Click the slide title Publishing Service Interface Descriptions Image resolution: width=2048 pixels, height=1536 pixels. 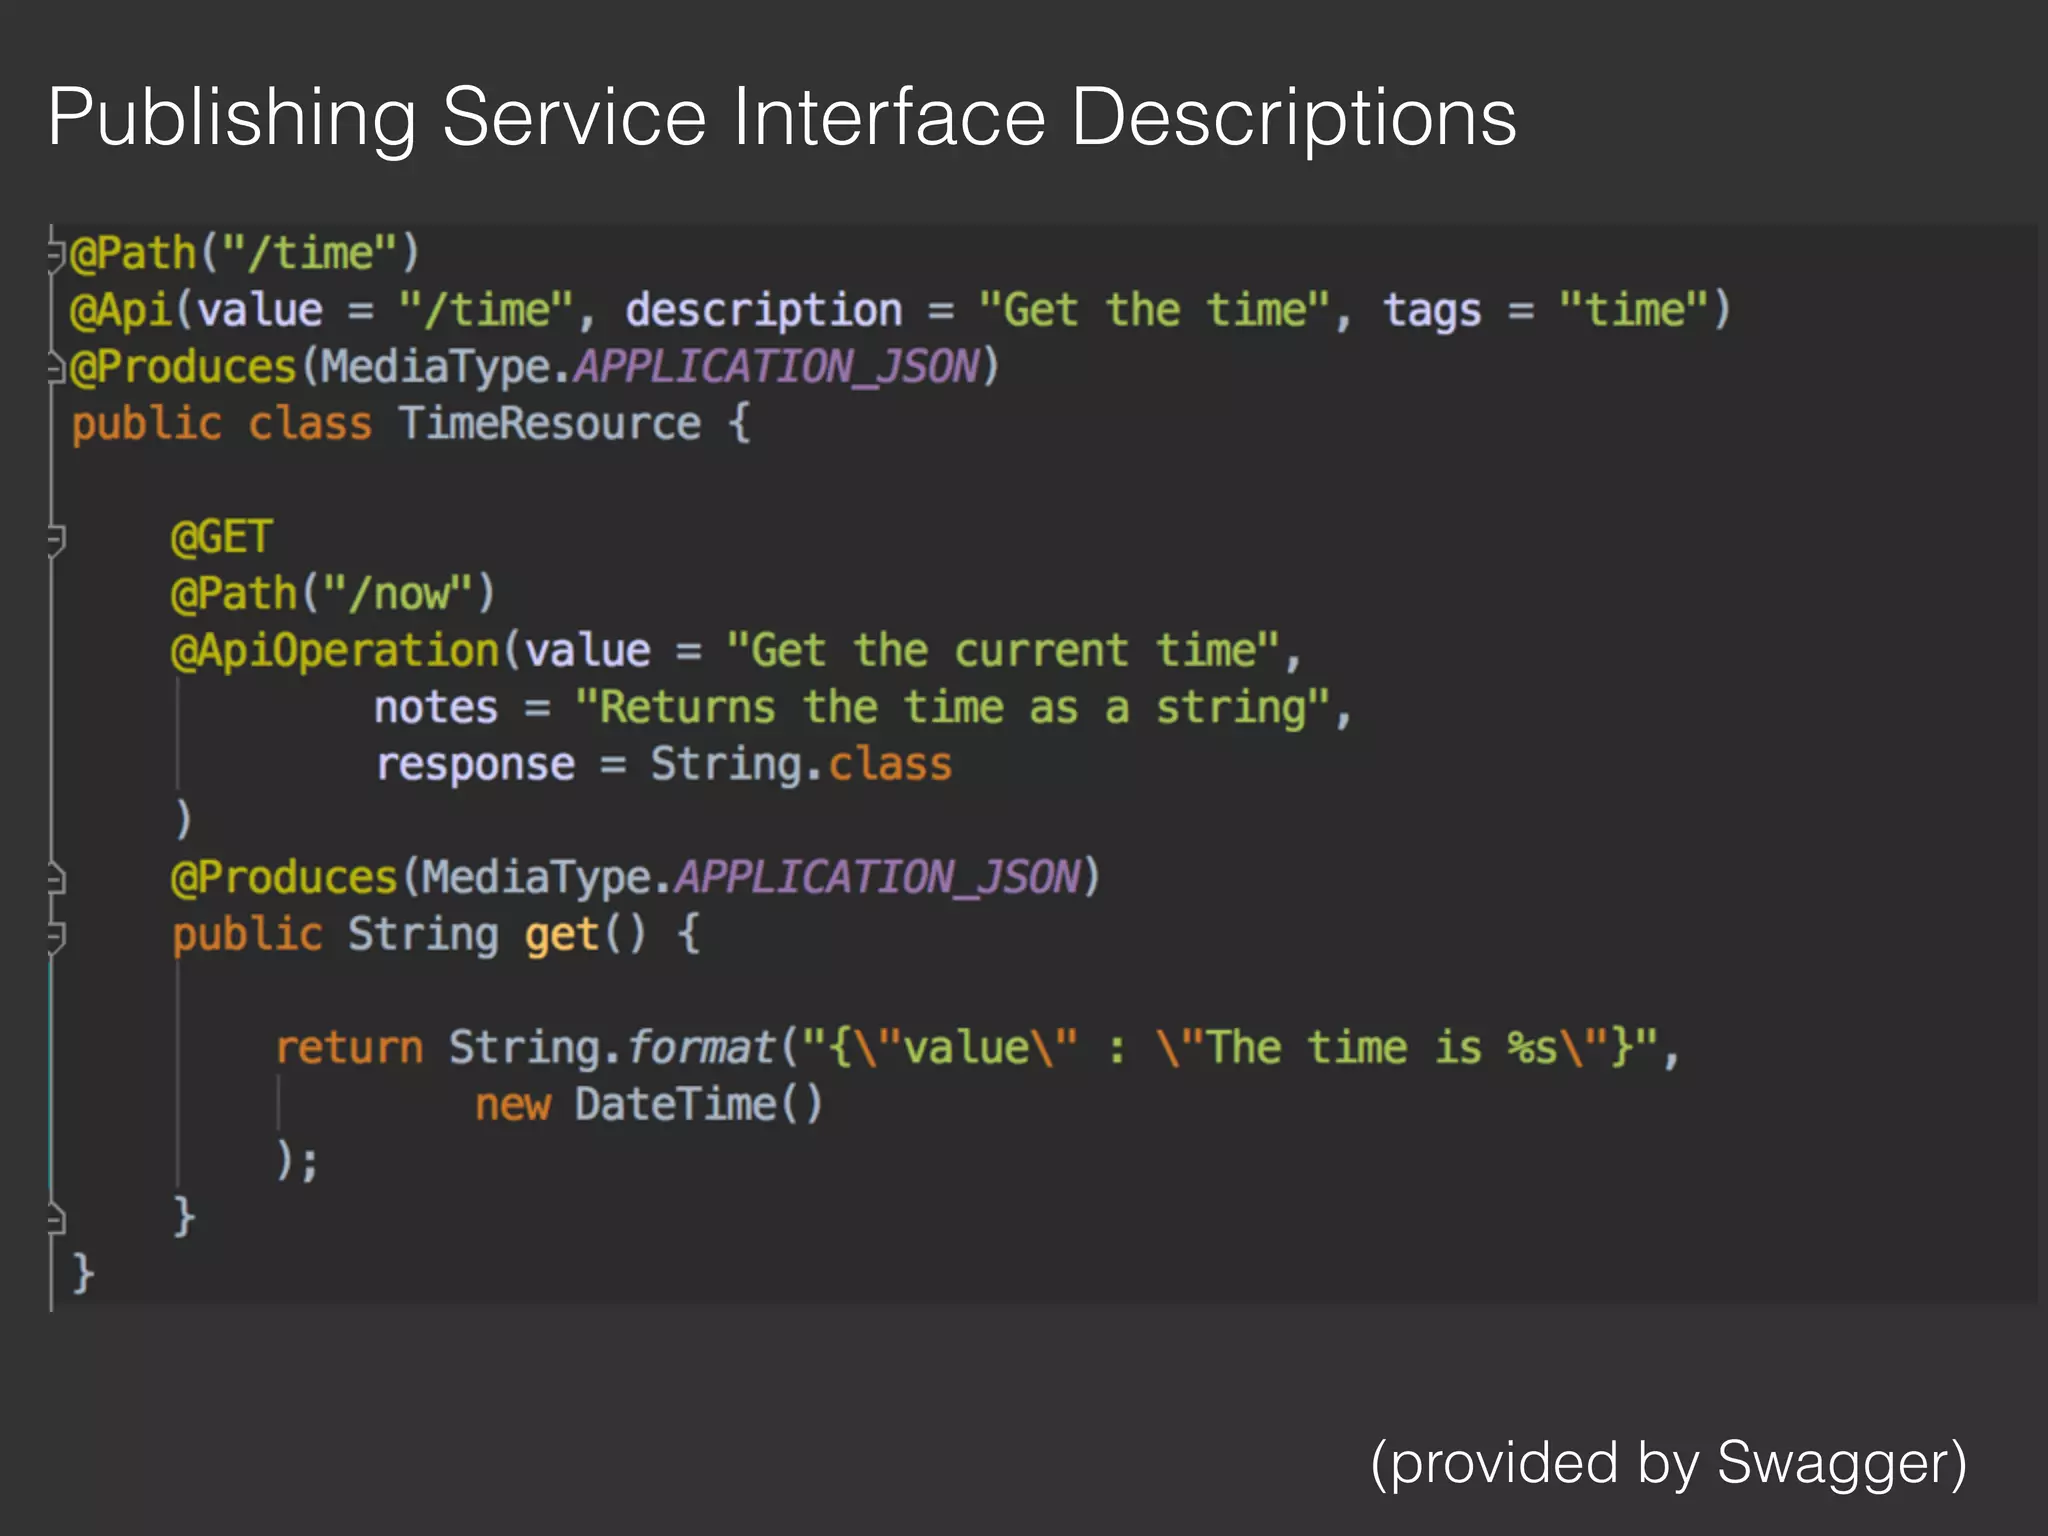782,119
